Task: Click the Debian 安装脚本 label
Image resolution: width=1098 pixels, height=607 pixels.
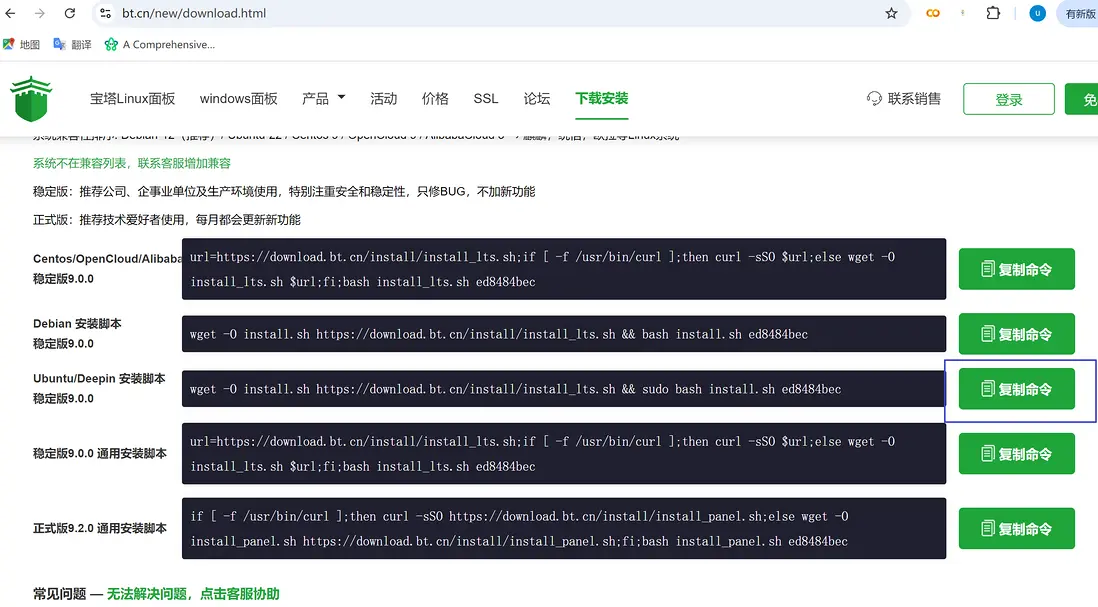Action: click(x=77, y=323)
